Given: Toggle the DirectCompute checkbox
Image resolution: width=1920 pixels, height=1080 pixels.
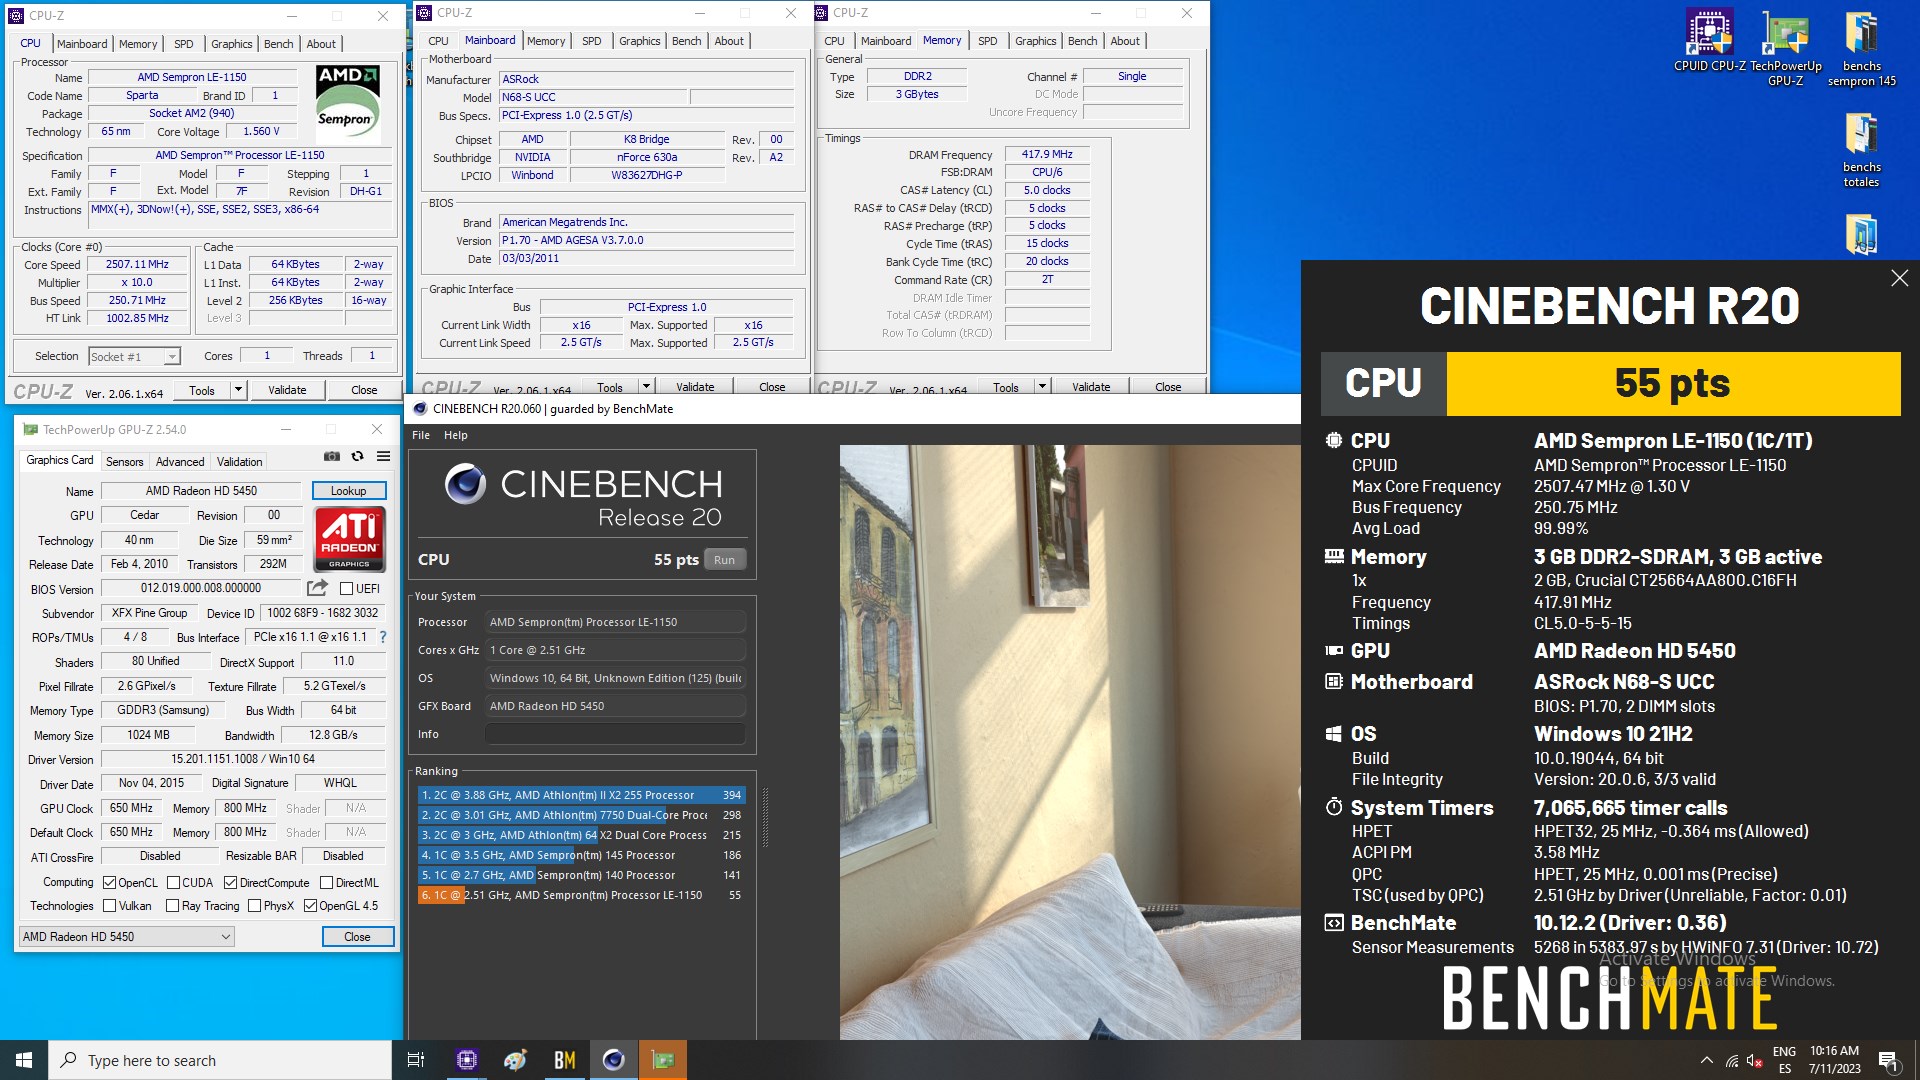Looking at the screenshot, I should 230,882.
